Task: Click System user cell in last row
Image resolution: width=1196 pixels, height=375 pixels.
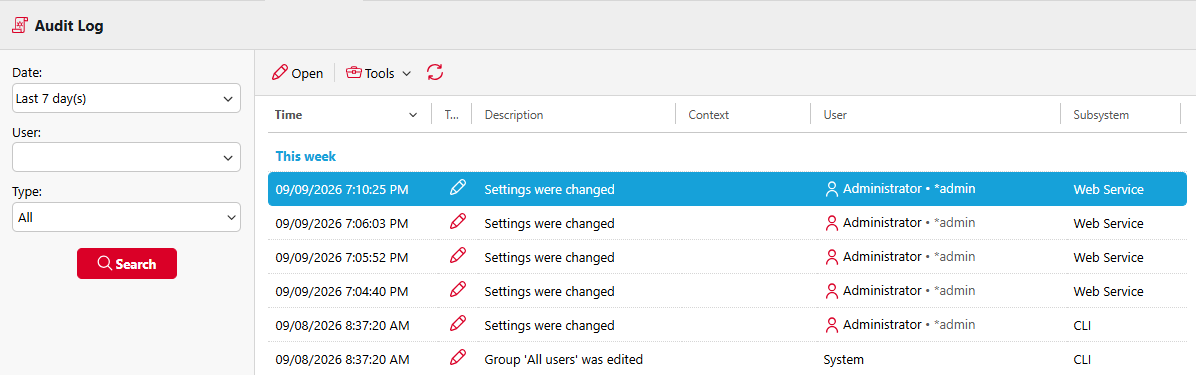Action: [x=844, y=359]
